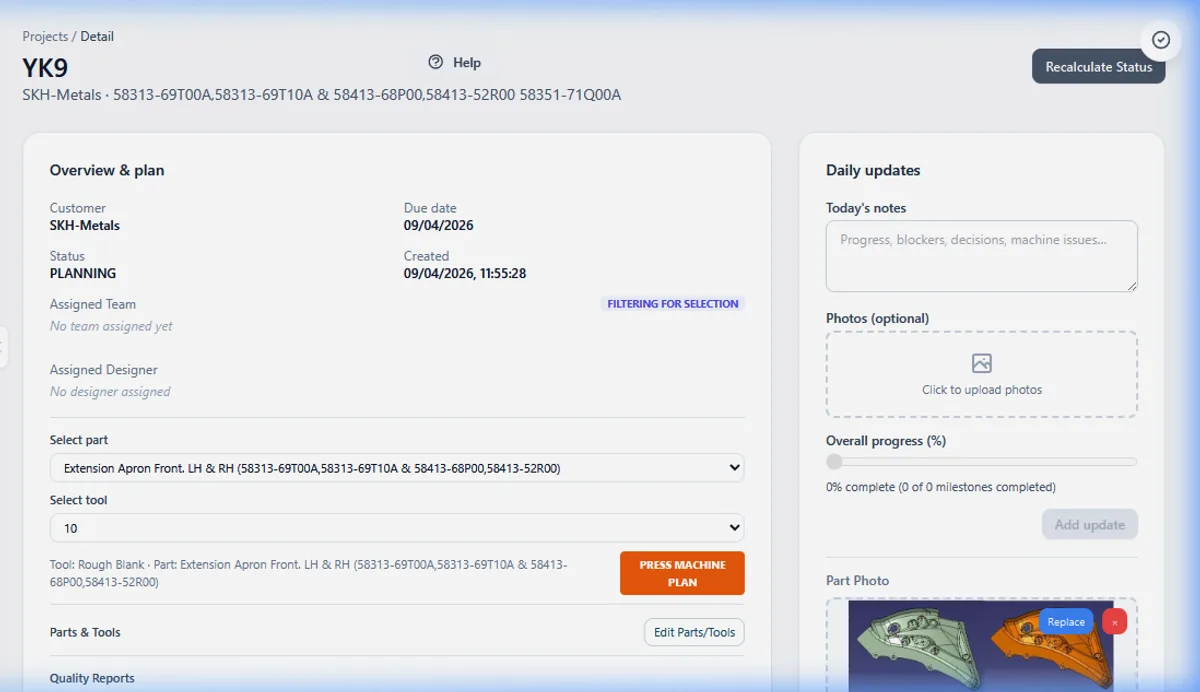Open the Press Machine Plan
This screenshot has height=692, width=1200.
click(682, 573)
